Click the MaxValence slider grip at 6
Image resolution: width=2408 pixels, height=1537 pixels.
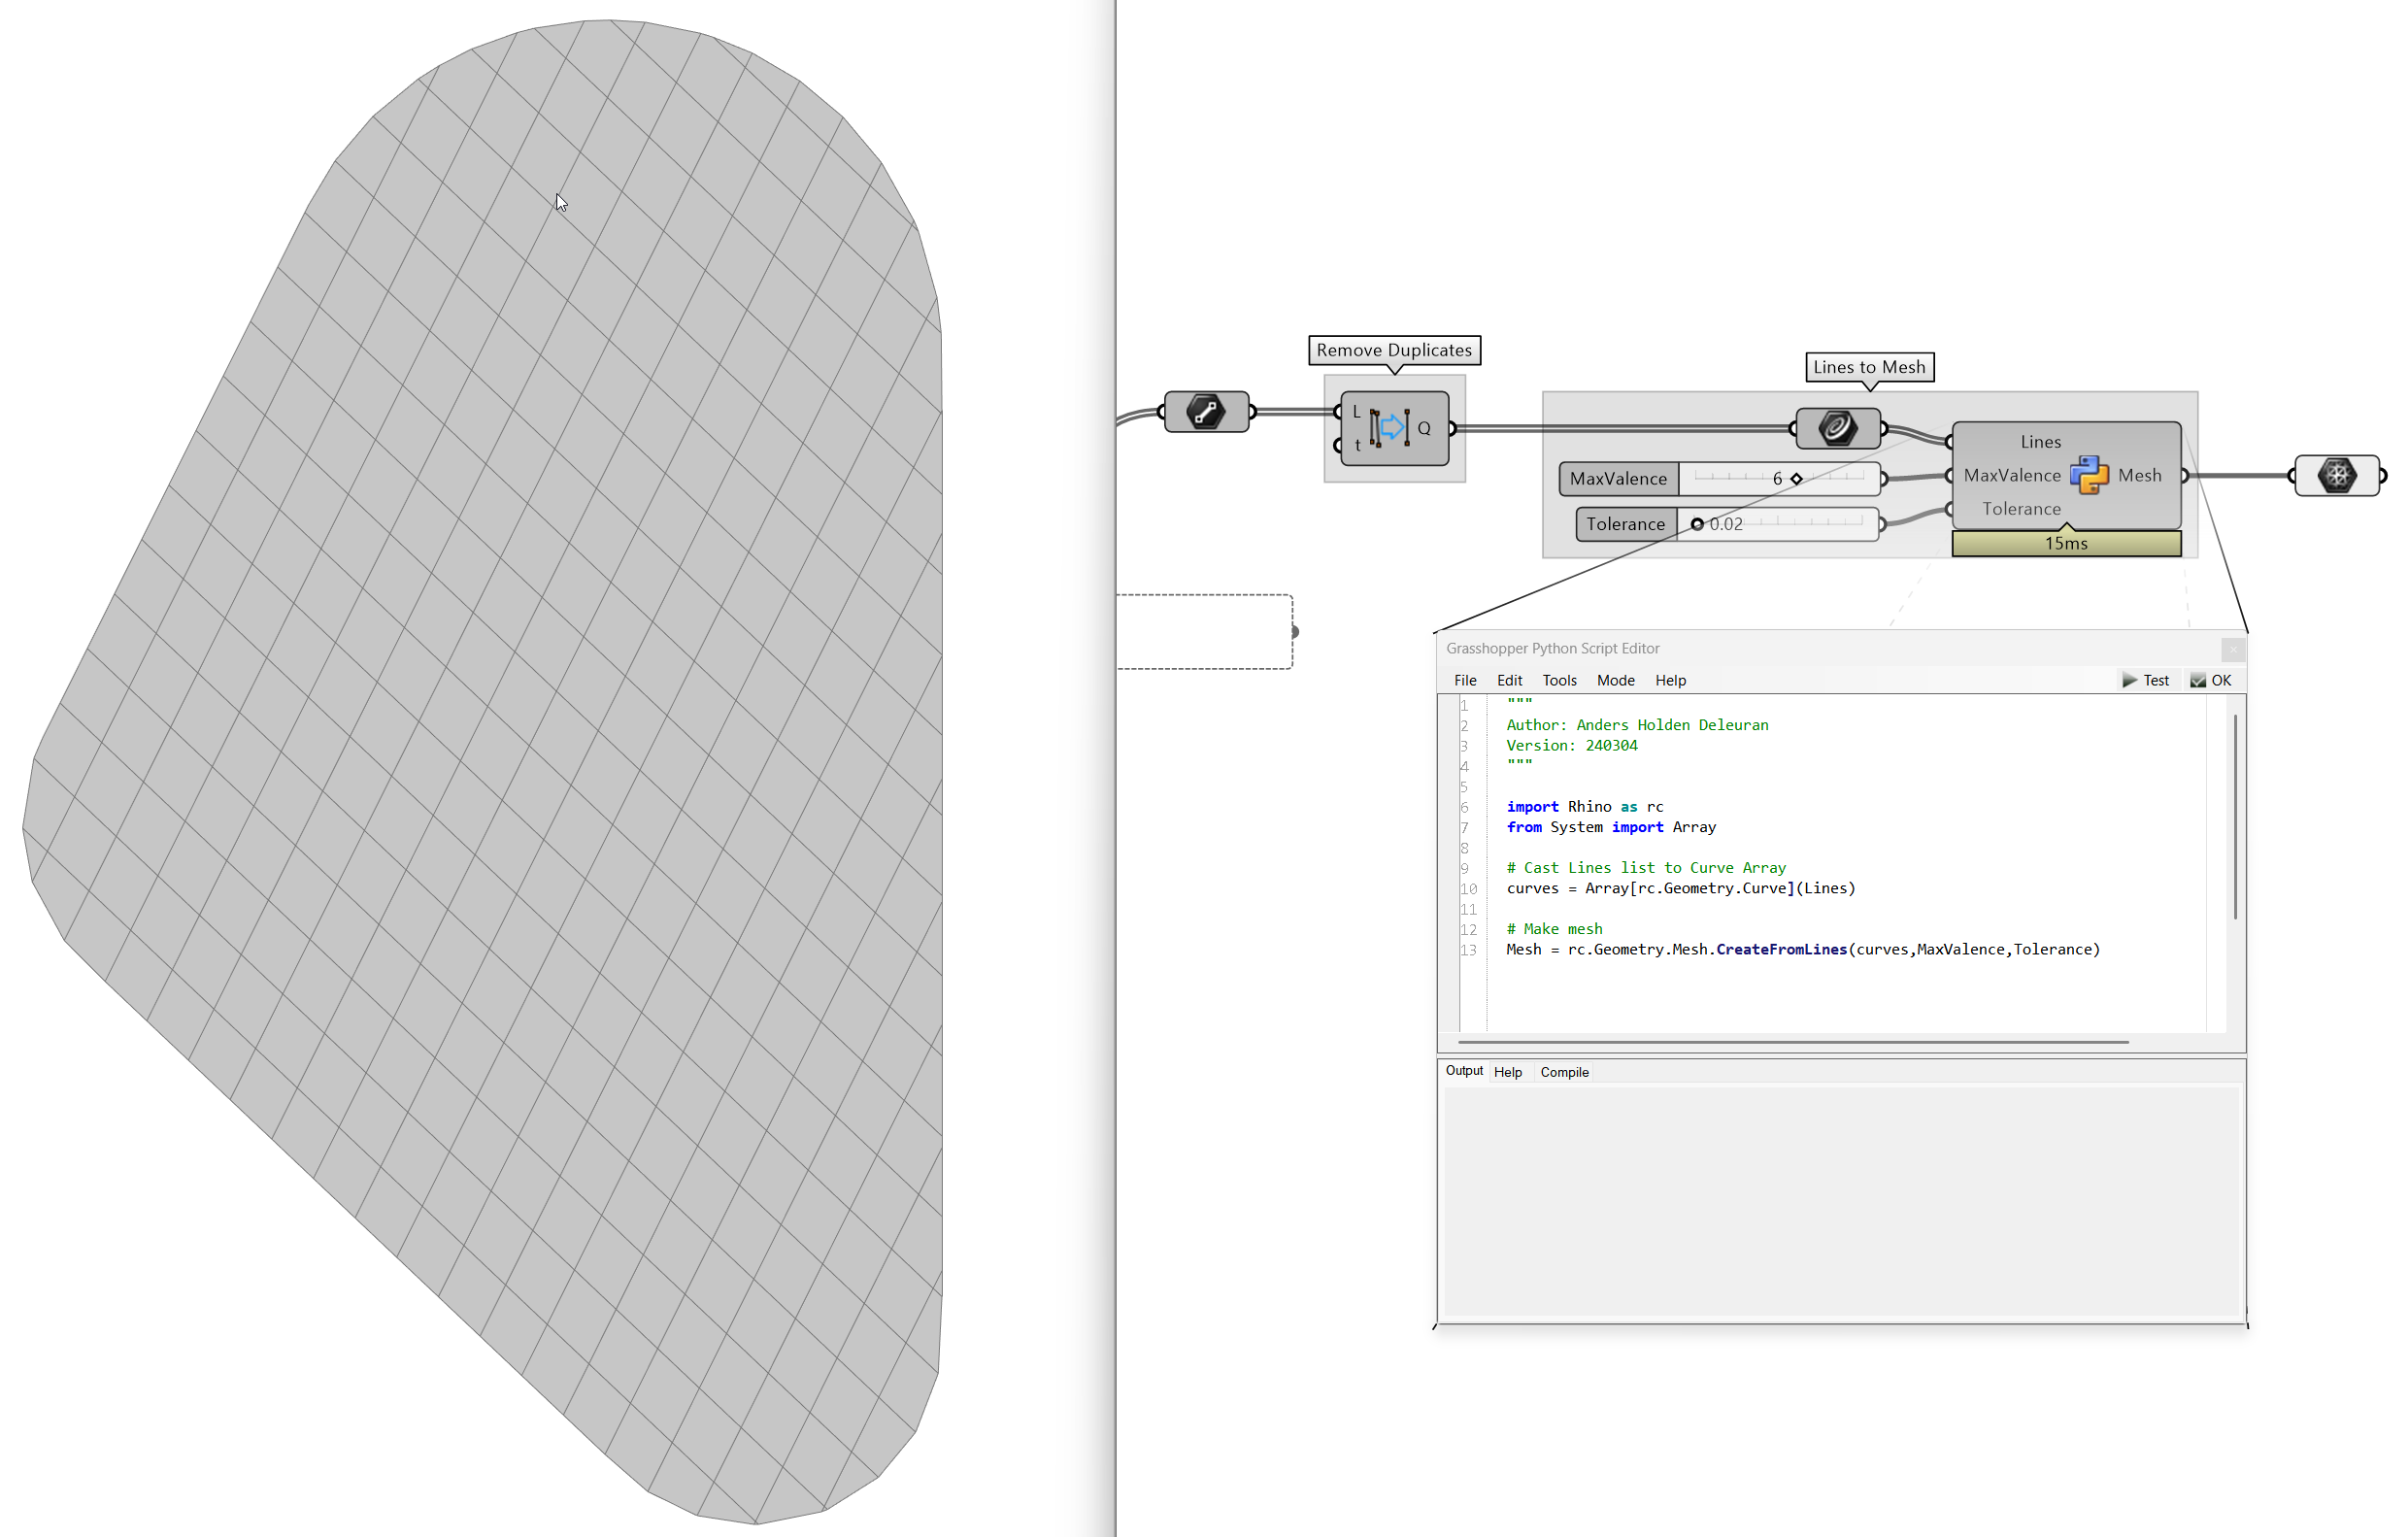(x=1796, y=479)
